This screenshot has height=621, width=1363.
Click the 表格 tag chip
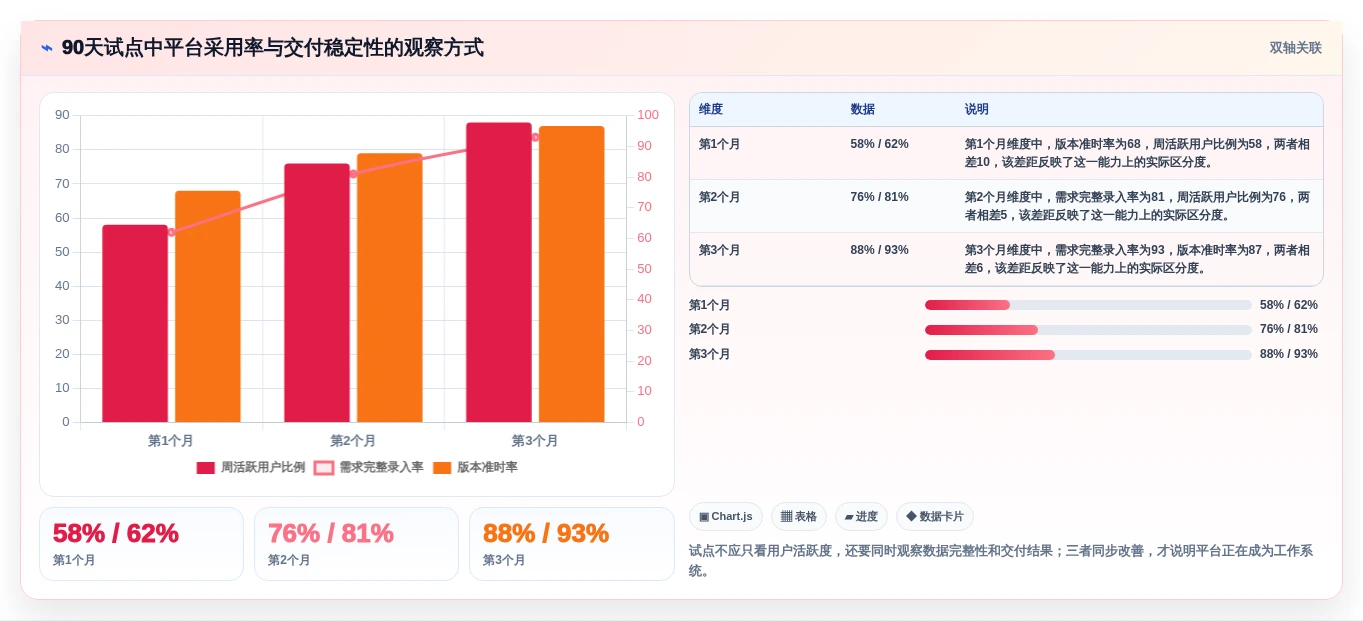pos(799,516)
